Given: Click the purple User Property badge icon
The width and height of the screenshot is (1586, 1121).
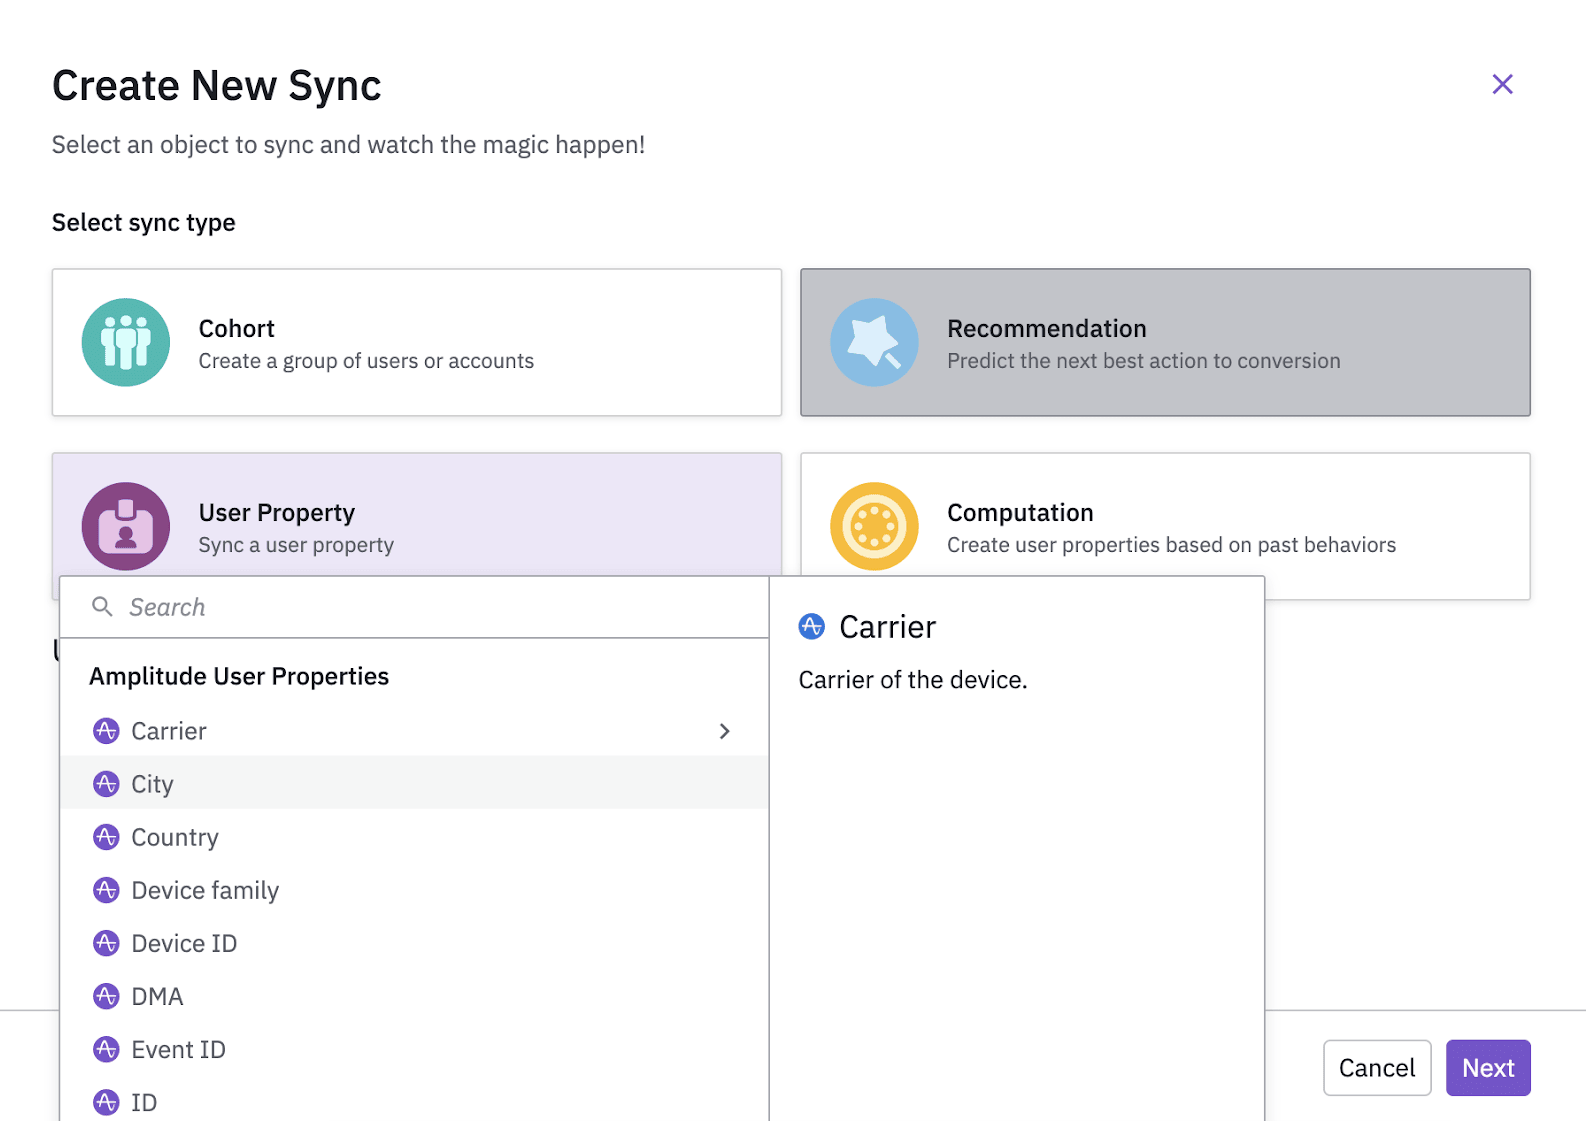Looking at the screenshot, I should [126, 526].
